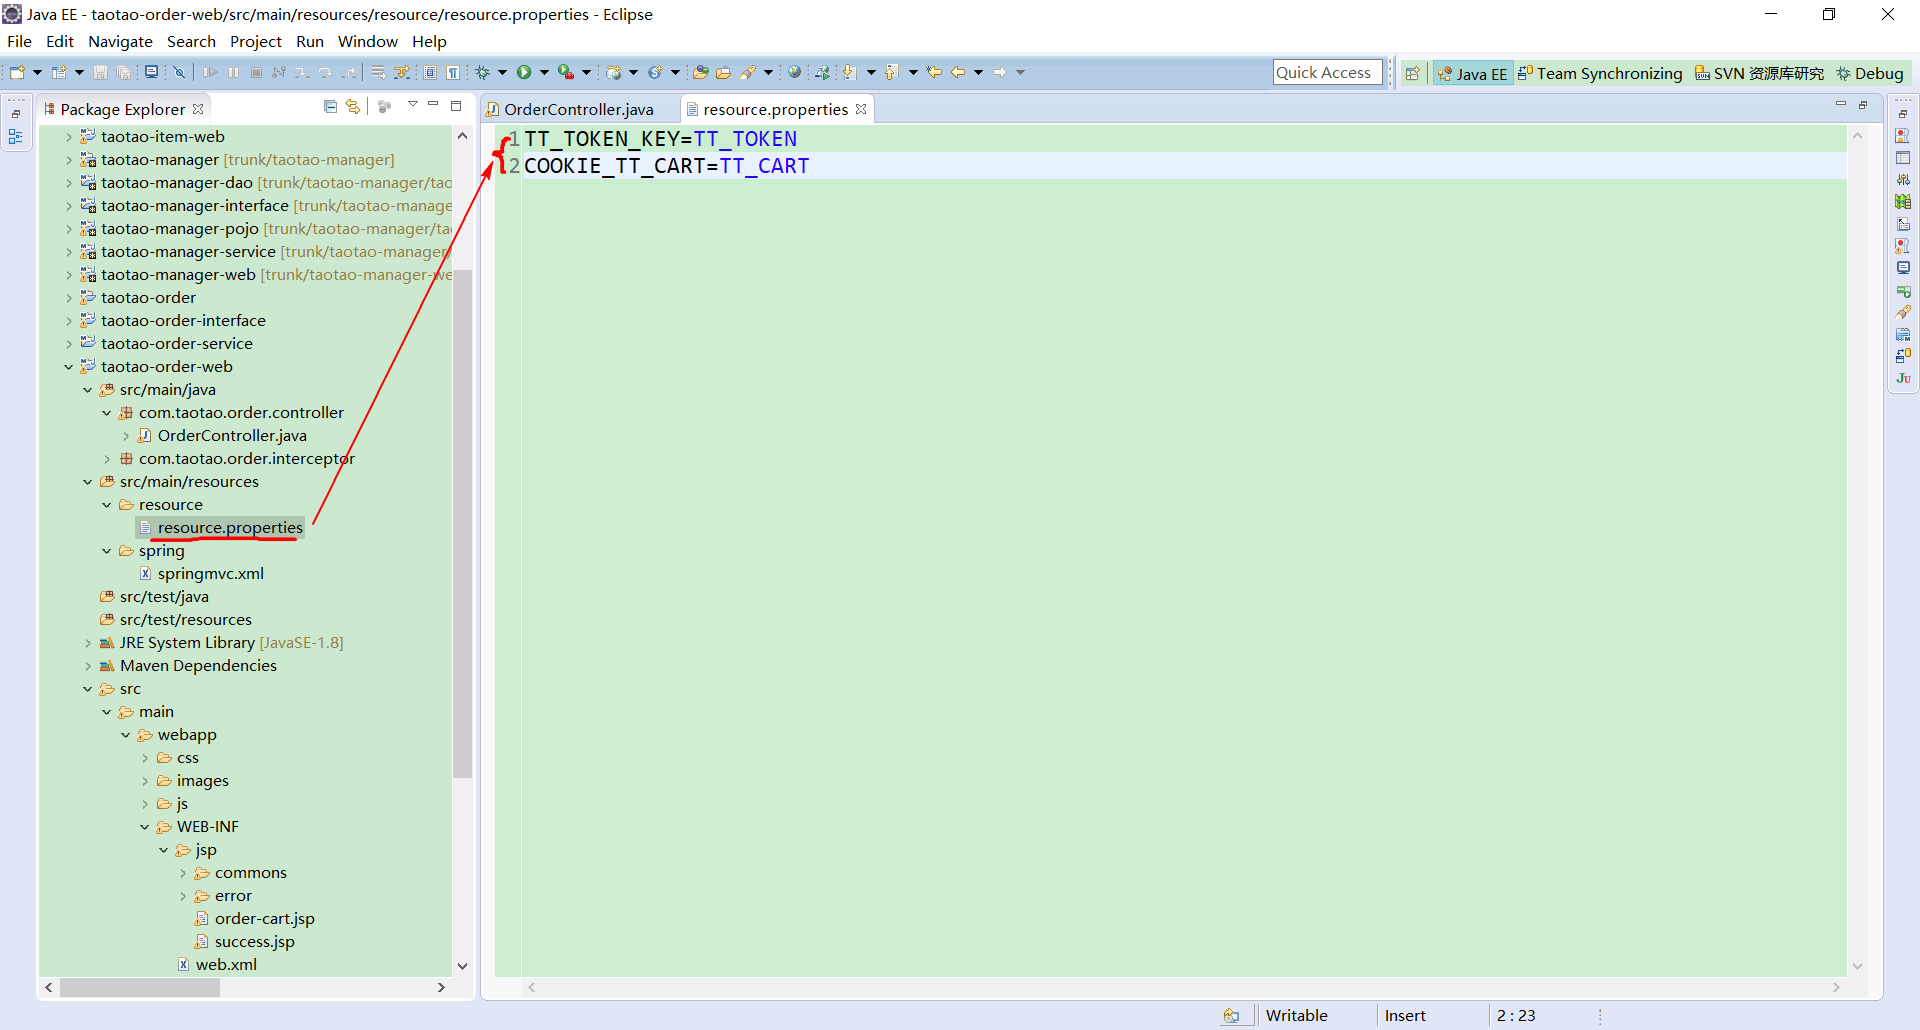Select the Java EE perspective
The width and height of the screenshot is (1920, 1030).
pos(1472,73)
